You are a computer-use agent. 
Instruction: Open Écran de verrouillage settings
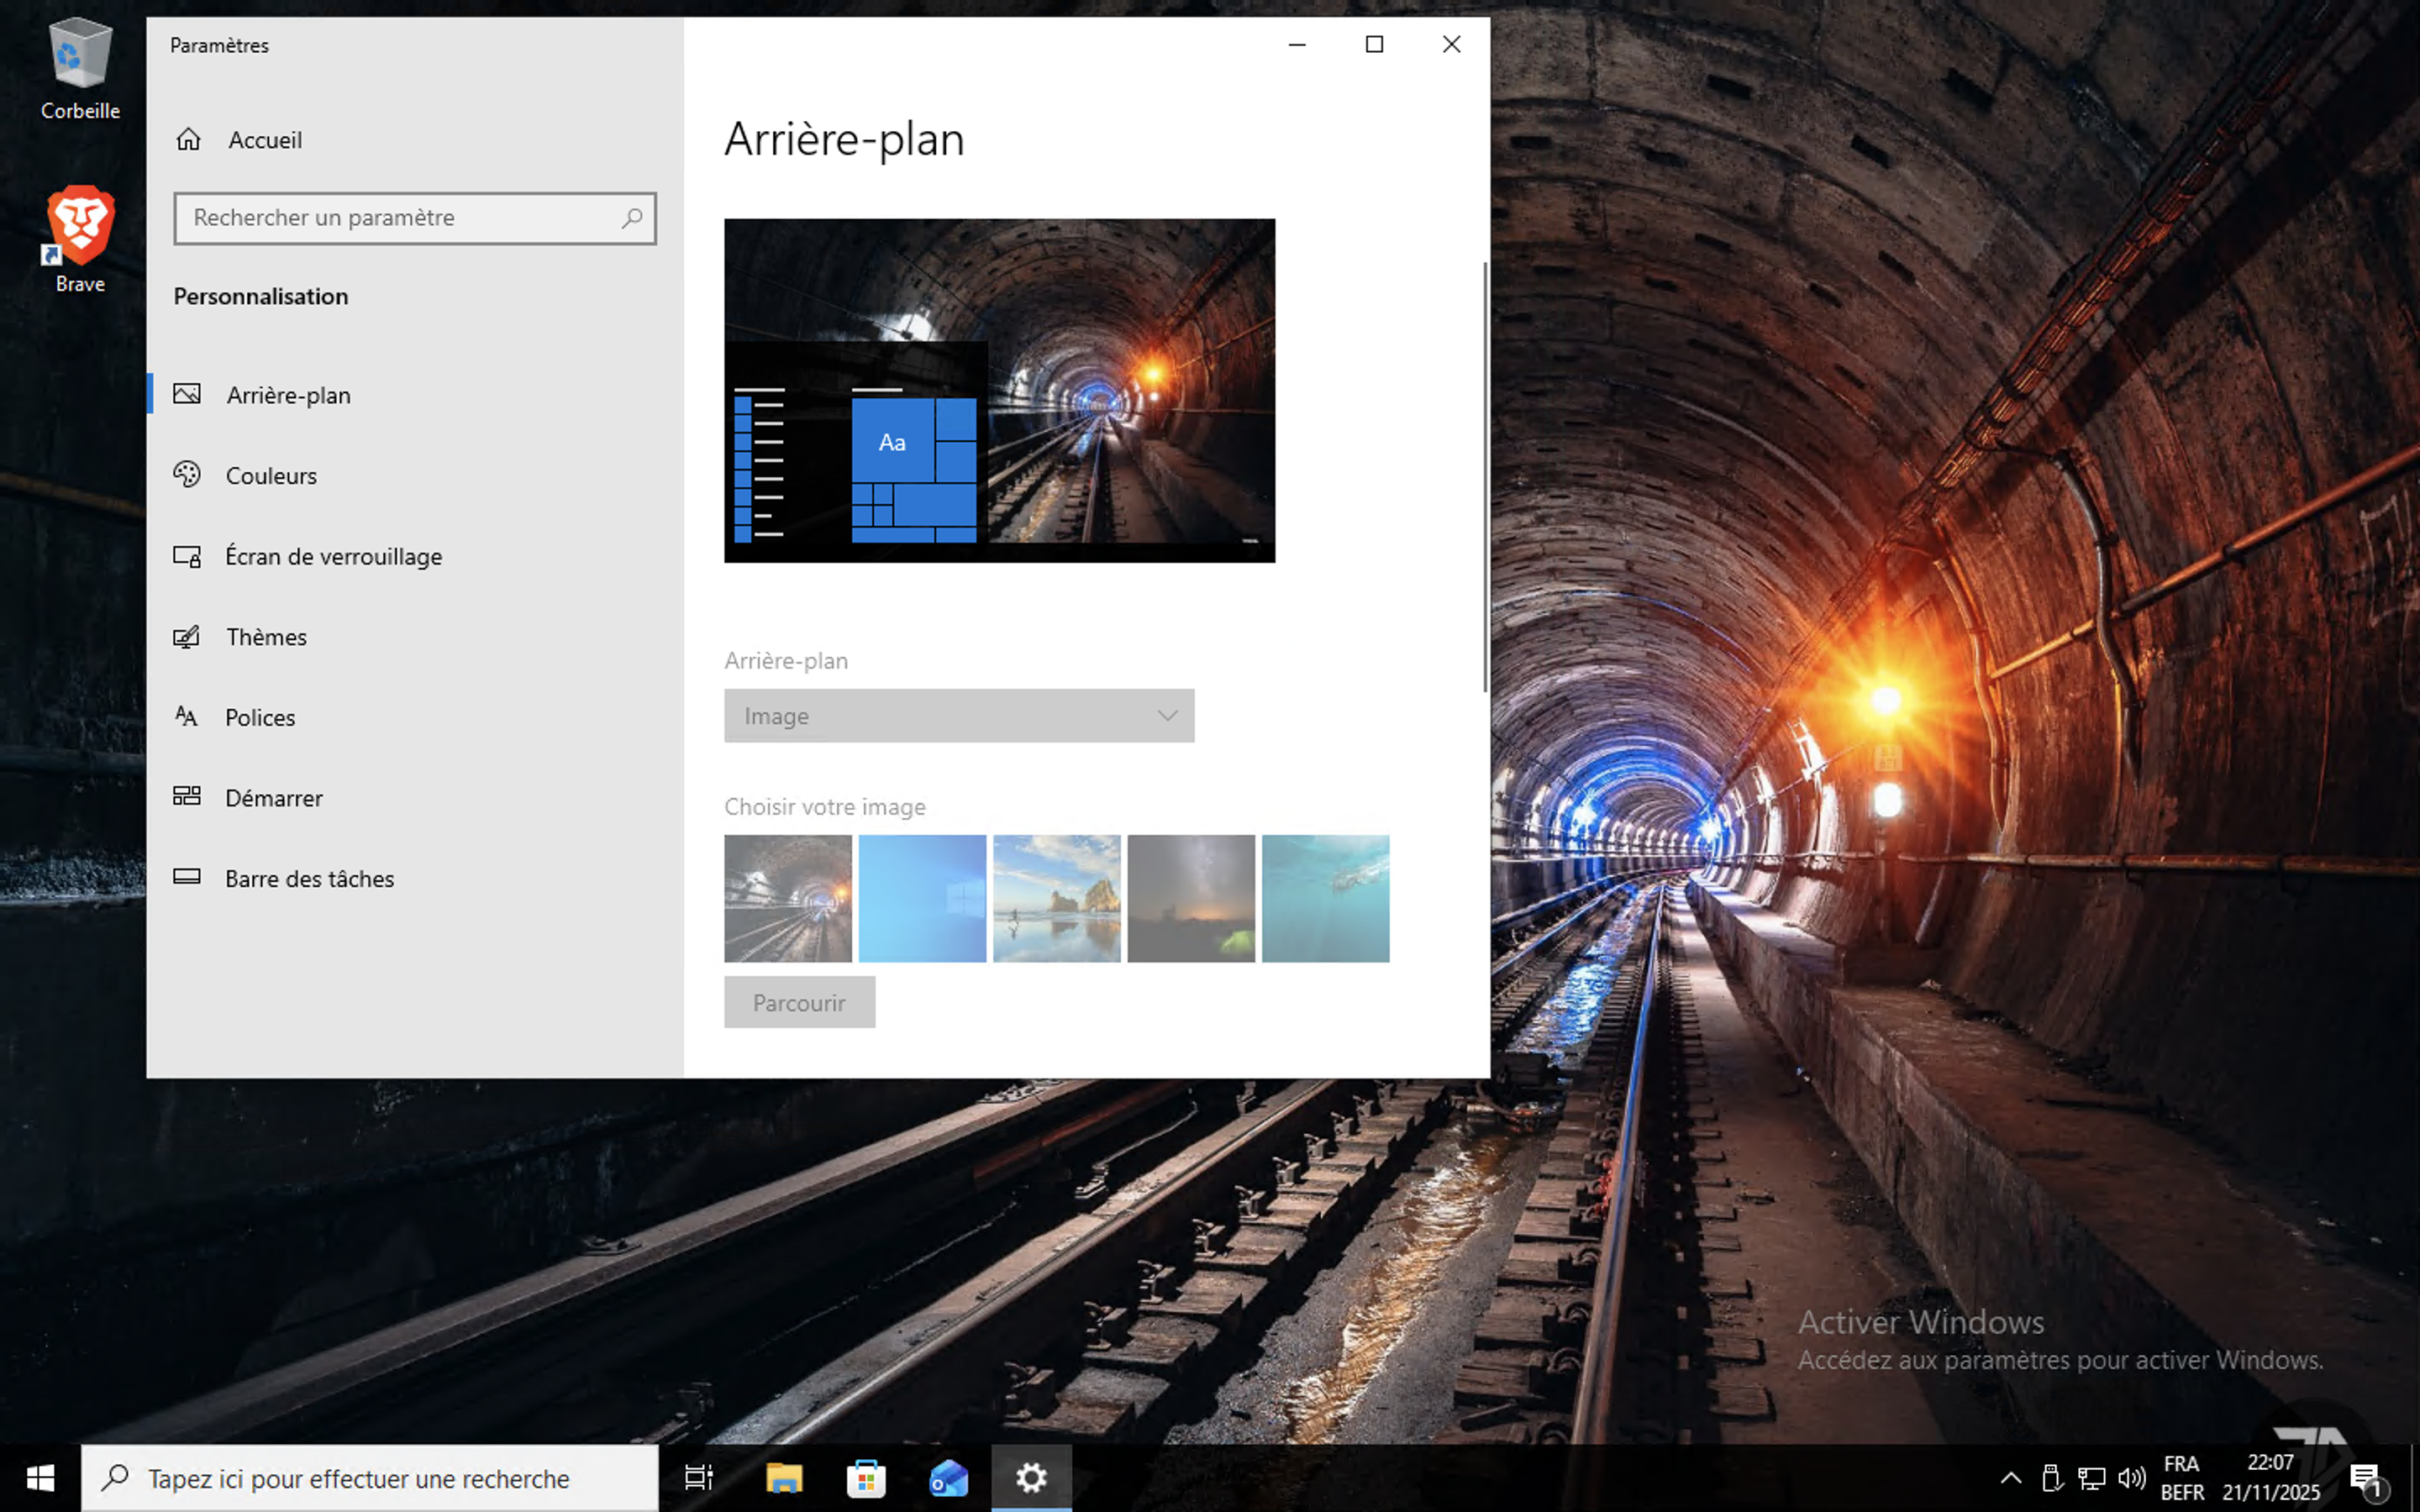pyautogui.click(x=333, y=557)
